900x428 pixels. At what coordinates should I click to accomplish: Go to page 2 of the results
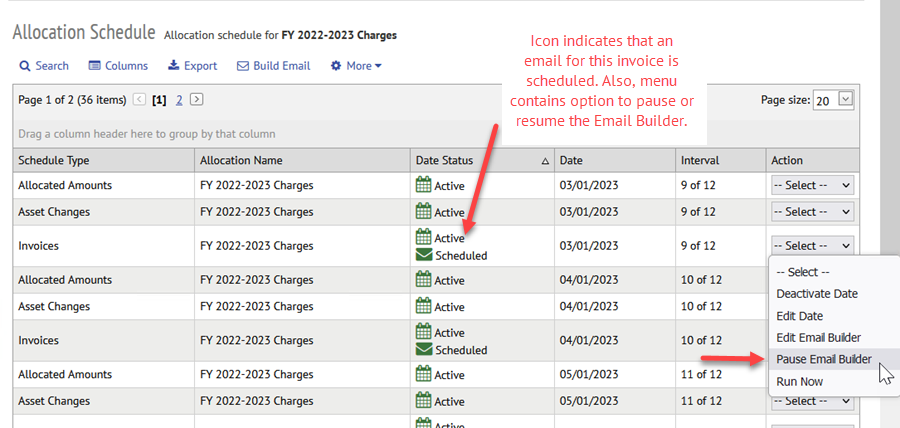coord(179,100)
